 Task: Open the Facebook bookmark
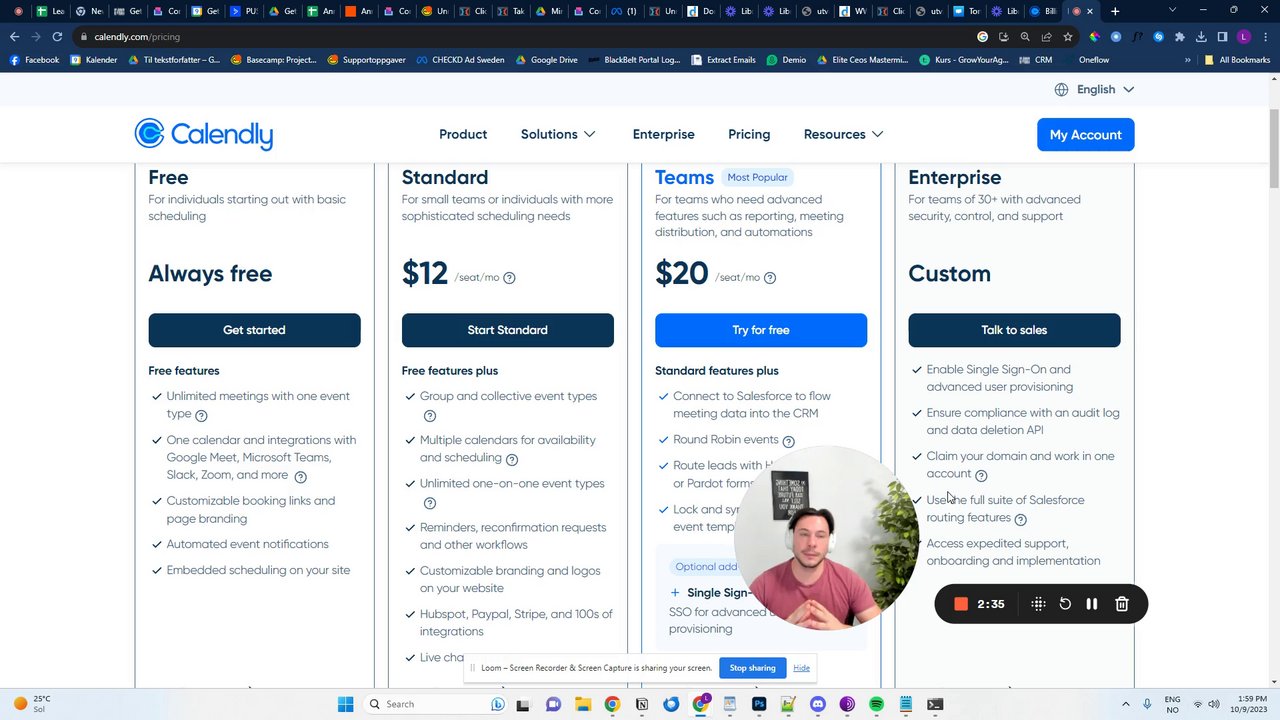[x=34, y=60]
